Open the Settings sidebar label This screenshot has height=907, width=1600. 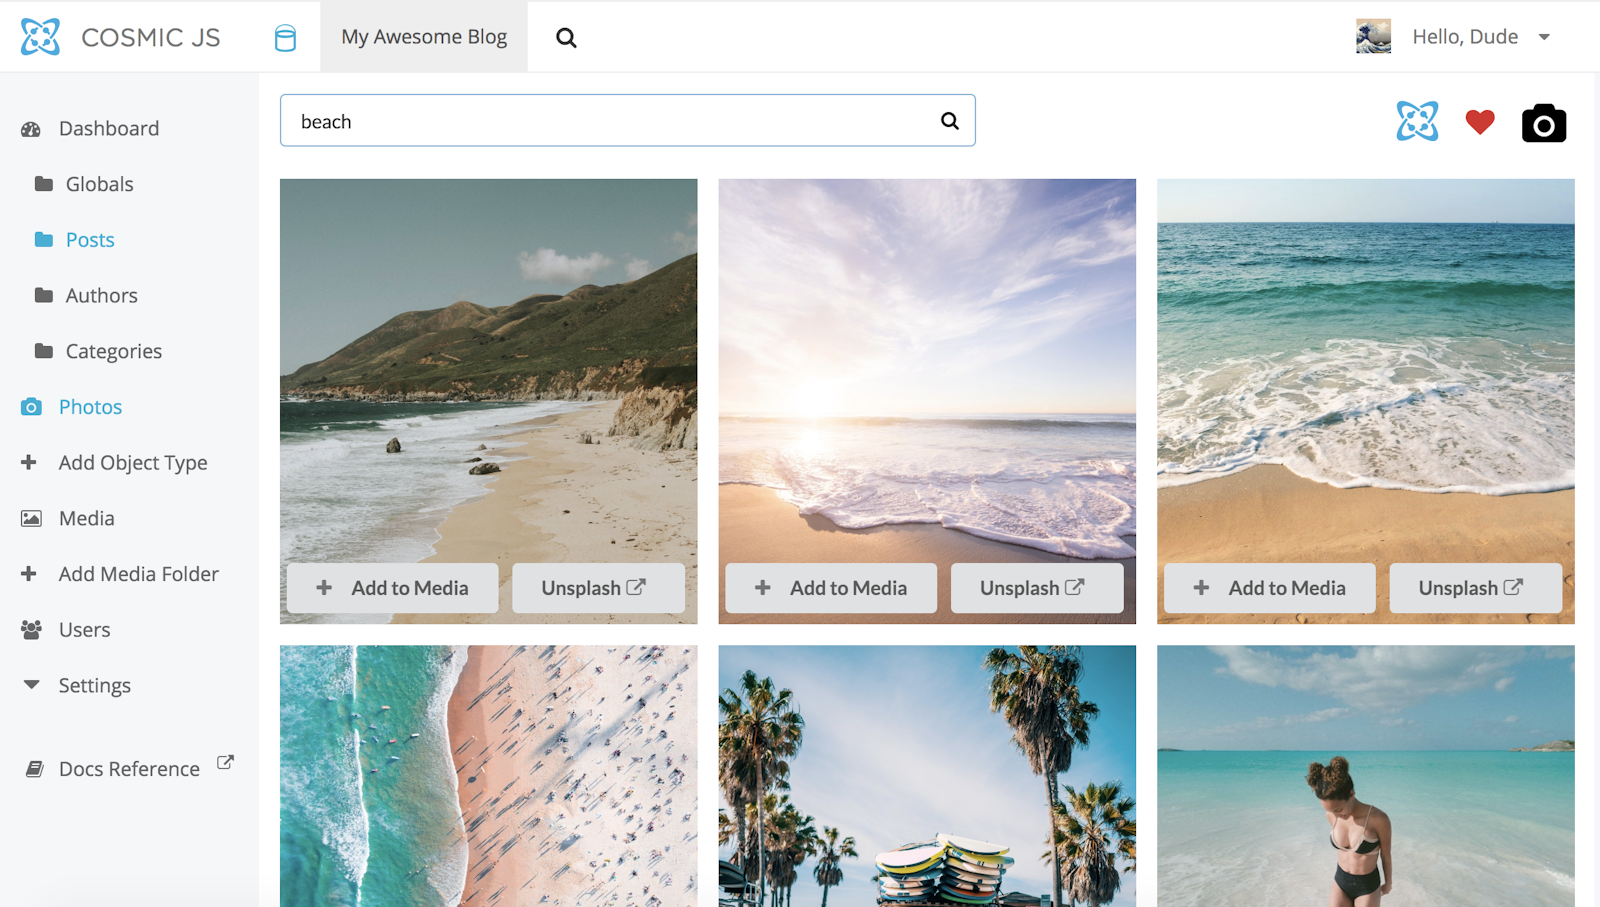tap(95, 686)
